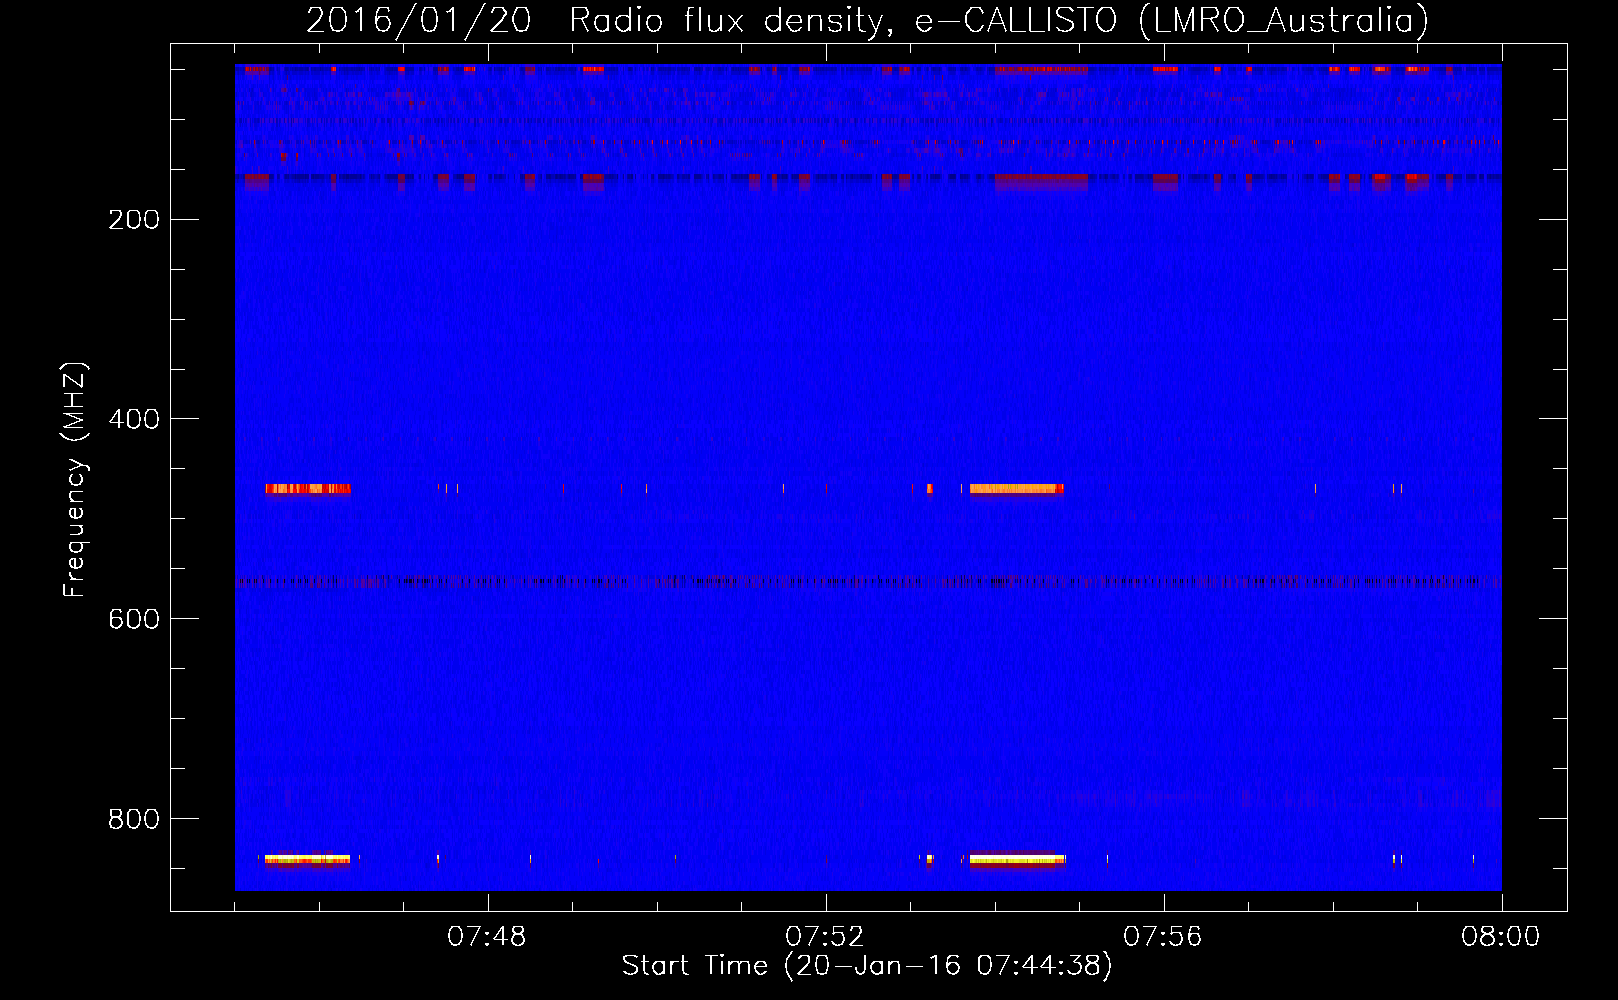Select the 'Frequency (MHz)' y-axis label
Screen dimensions: 1618x1000
(75, 480)
